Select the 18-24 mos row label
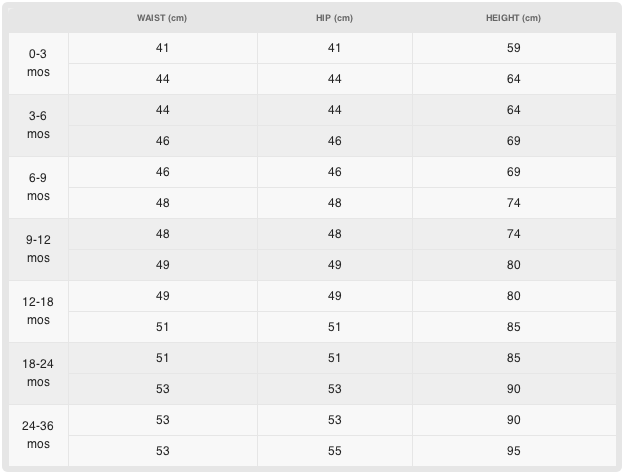The image size is (625, 475). 38,373
